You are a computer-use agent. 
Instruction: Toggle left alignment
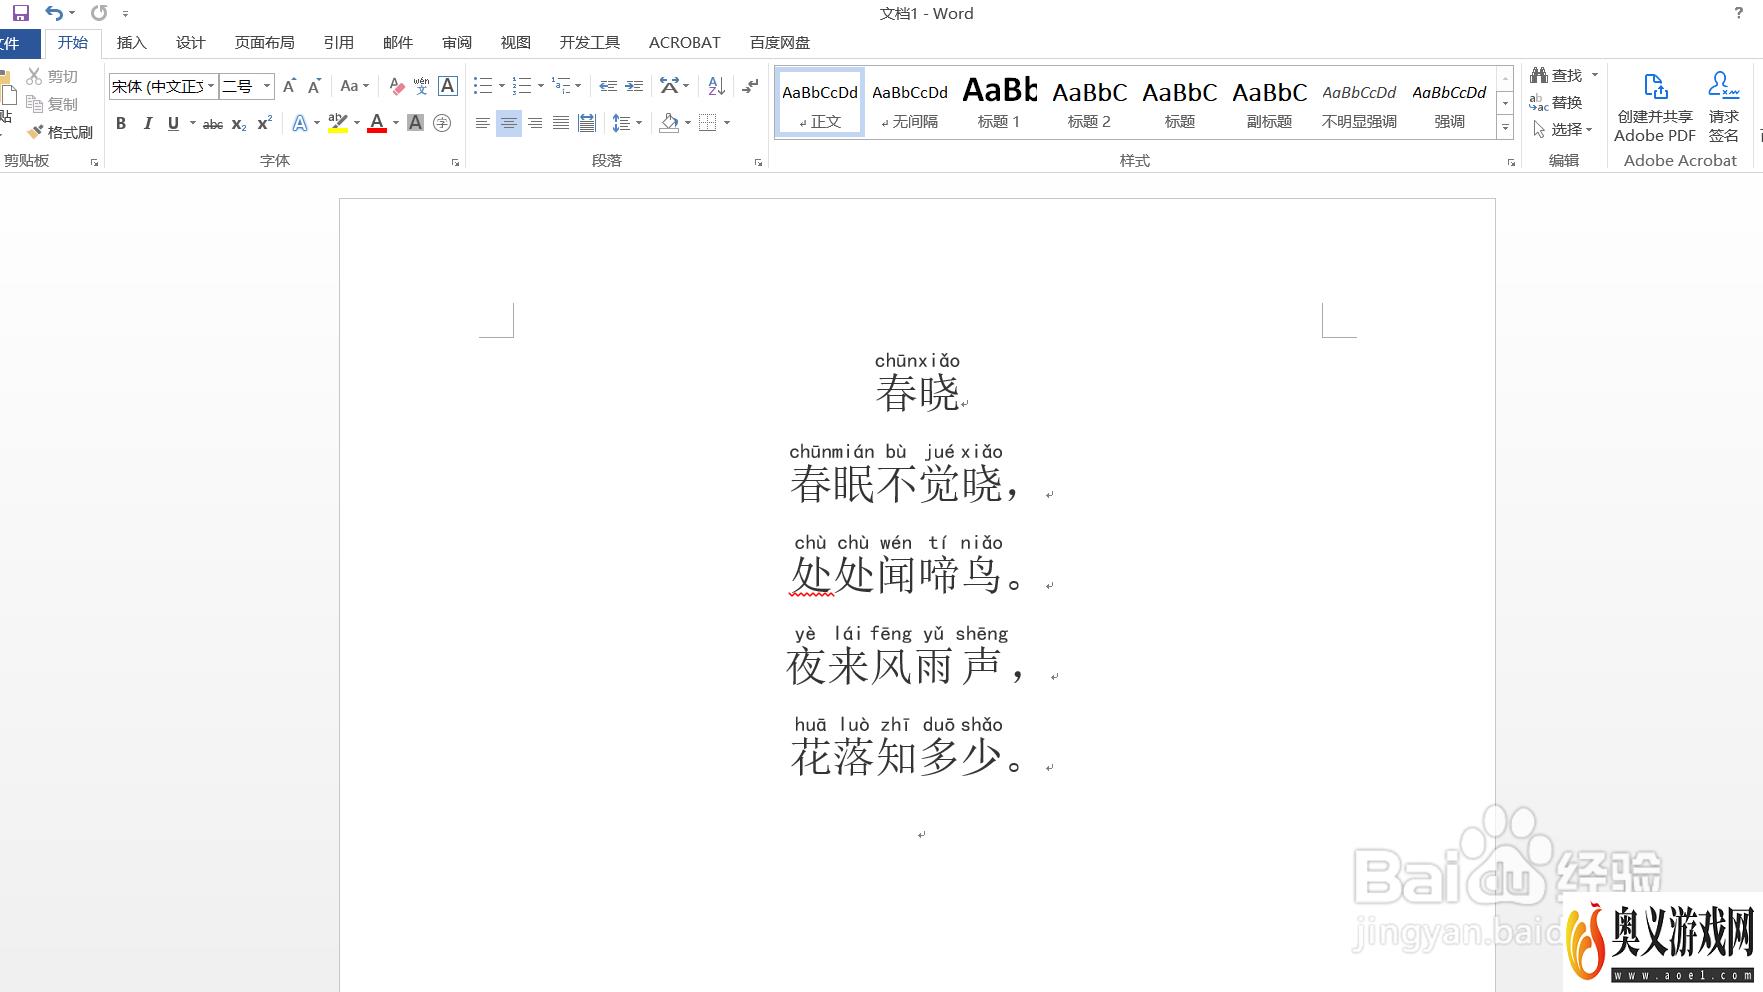483,123
